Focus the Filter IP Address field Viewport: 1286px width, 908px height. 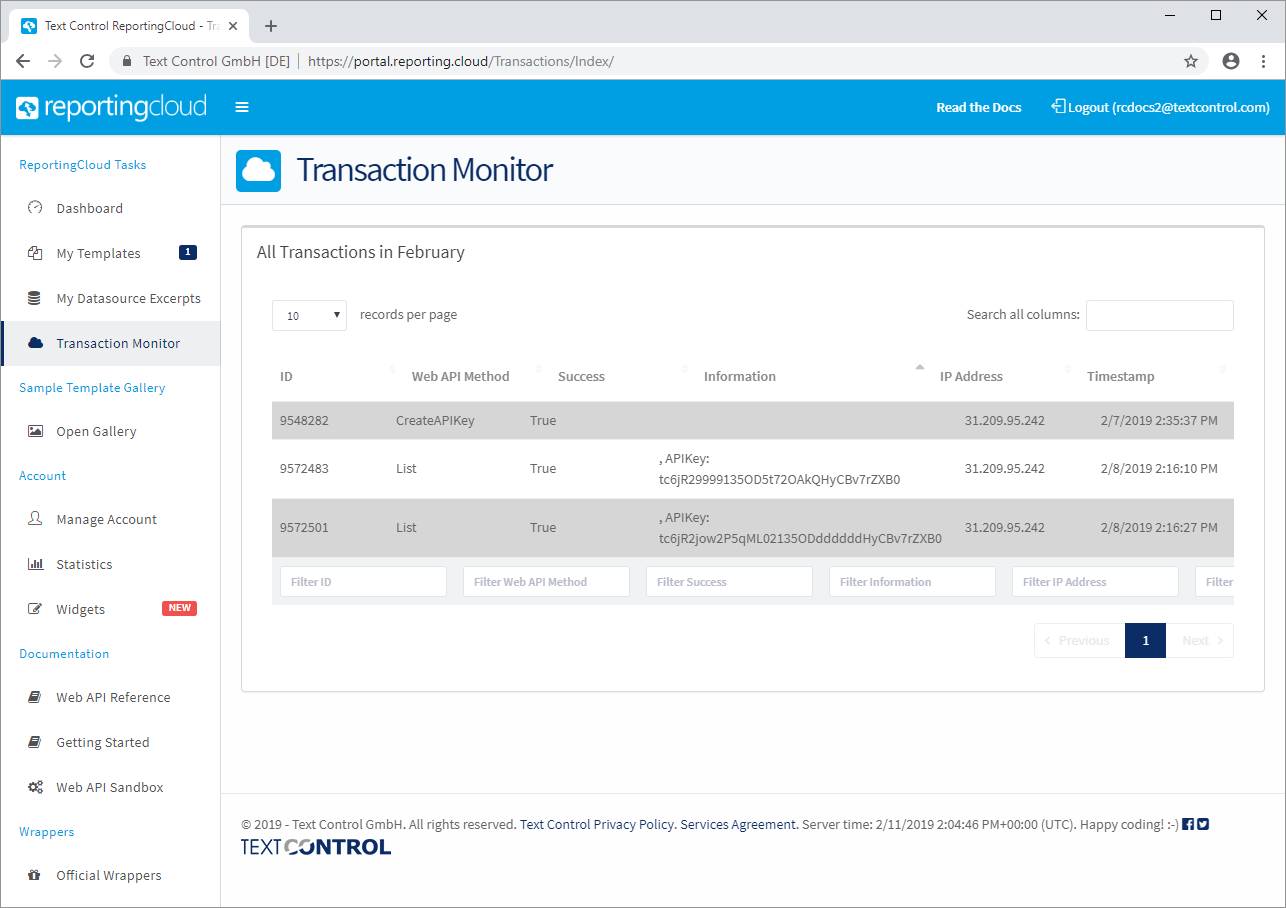click(1095, 582)
